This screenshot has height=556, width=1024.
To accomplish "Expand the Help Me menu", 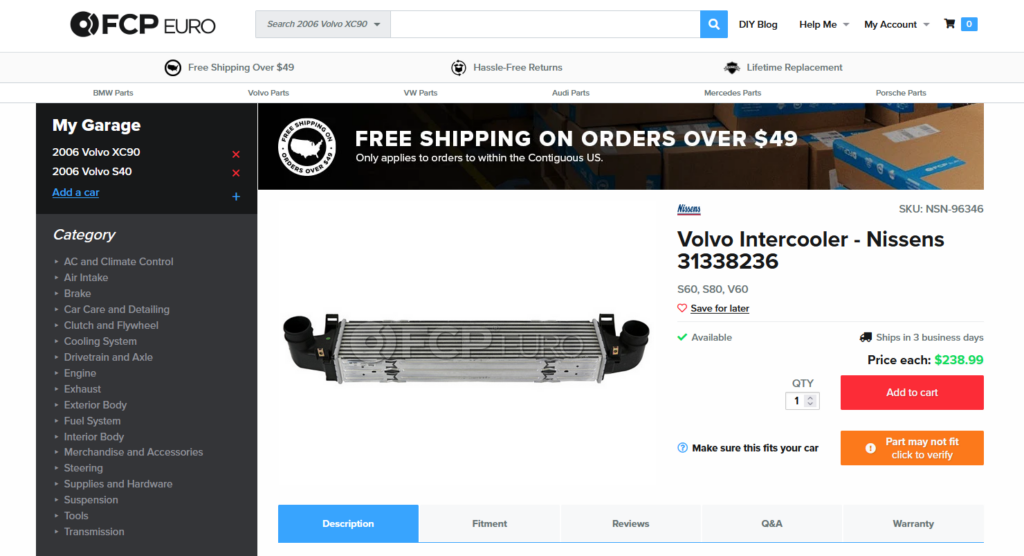I will pos(824,24).
